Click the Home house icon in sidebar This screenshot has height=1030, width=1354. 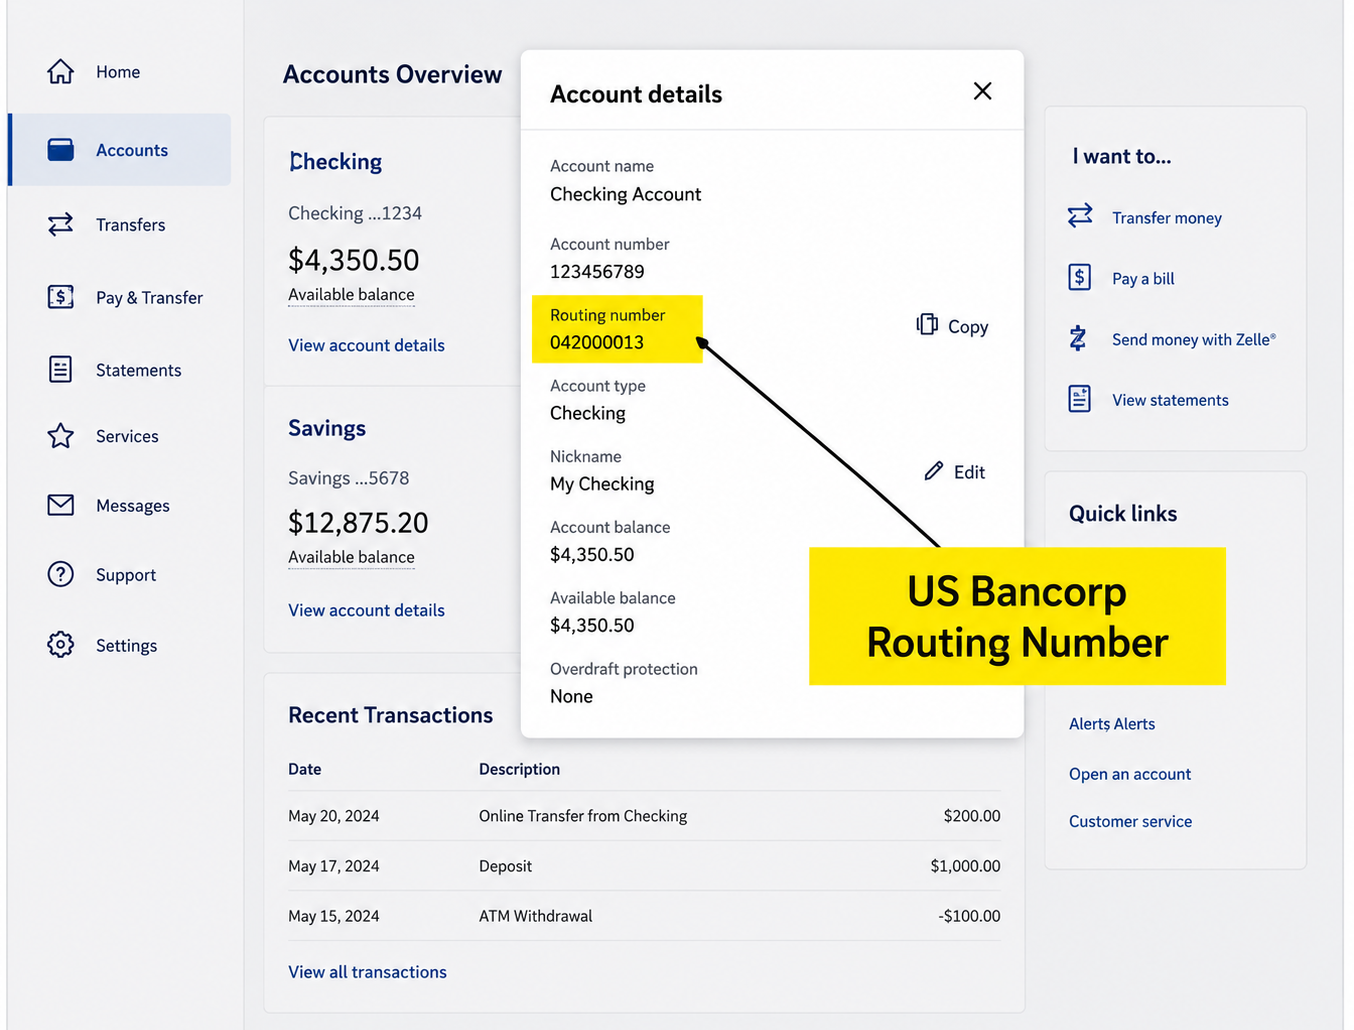coord(60,72)
